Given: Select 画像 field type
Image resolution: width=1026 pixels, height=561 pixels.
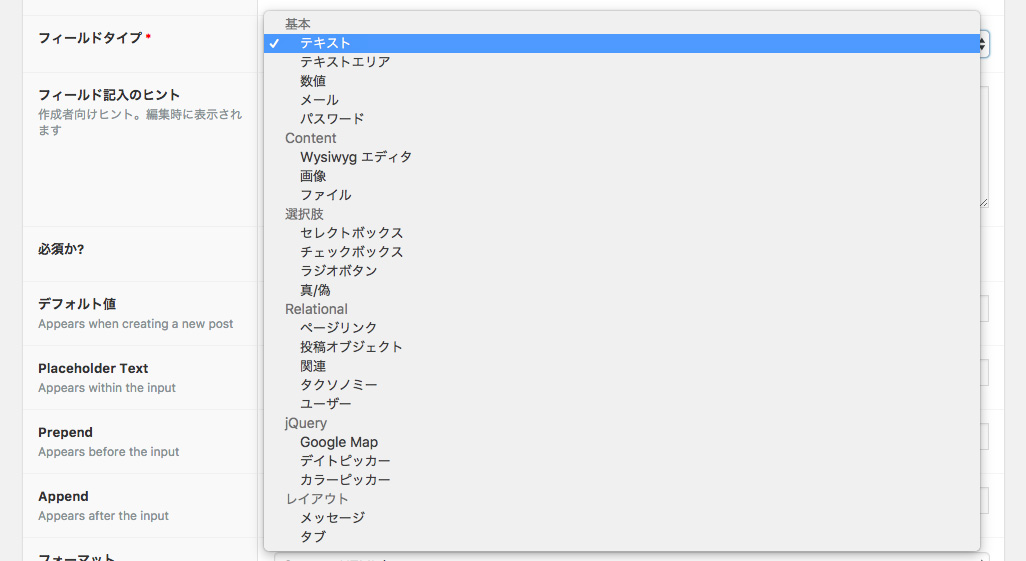Looking at the screenshot, I should 622,176.
